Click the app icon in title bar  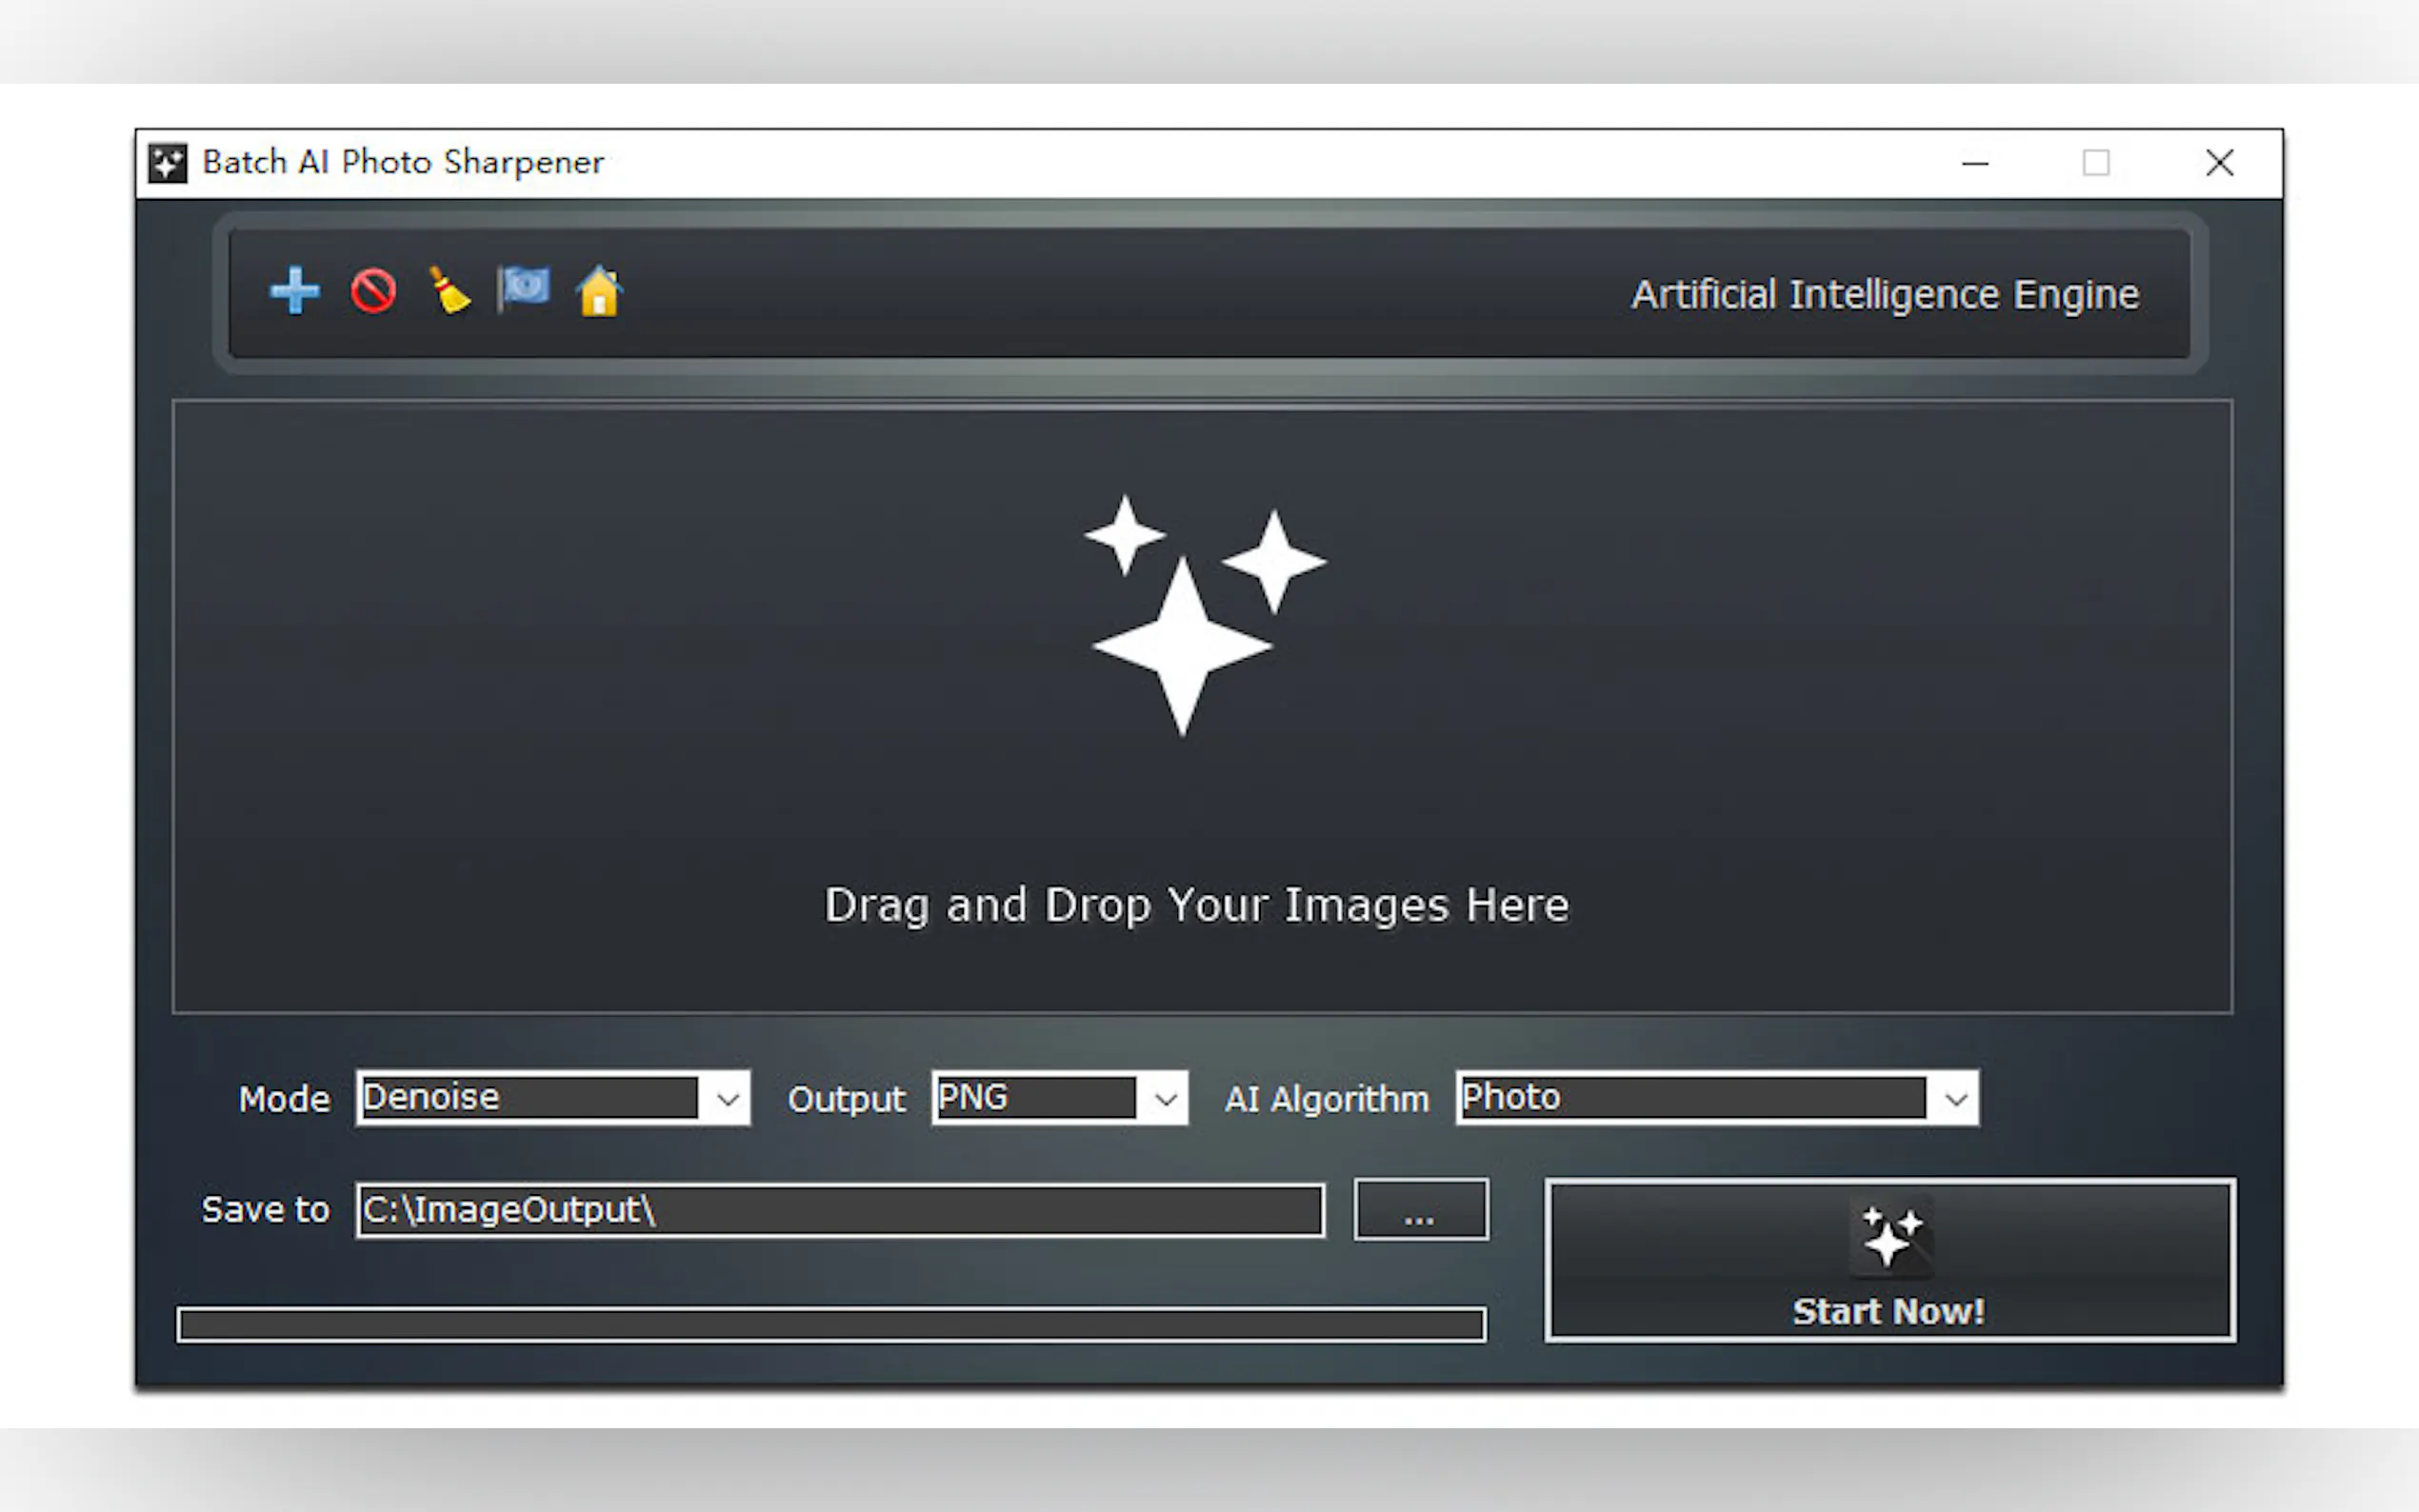pyautogui.click(x=167, y=163)
